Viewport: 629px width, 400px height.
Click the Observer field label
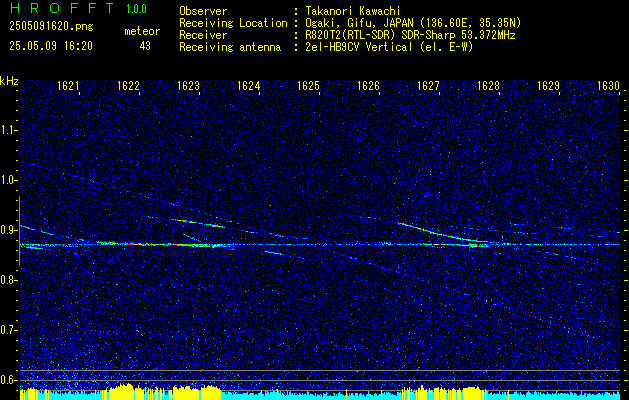(x=203, y=11)
